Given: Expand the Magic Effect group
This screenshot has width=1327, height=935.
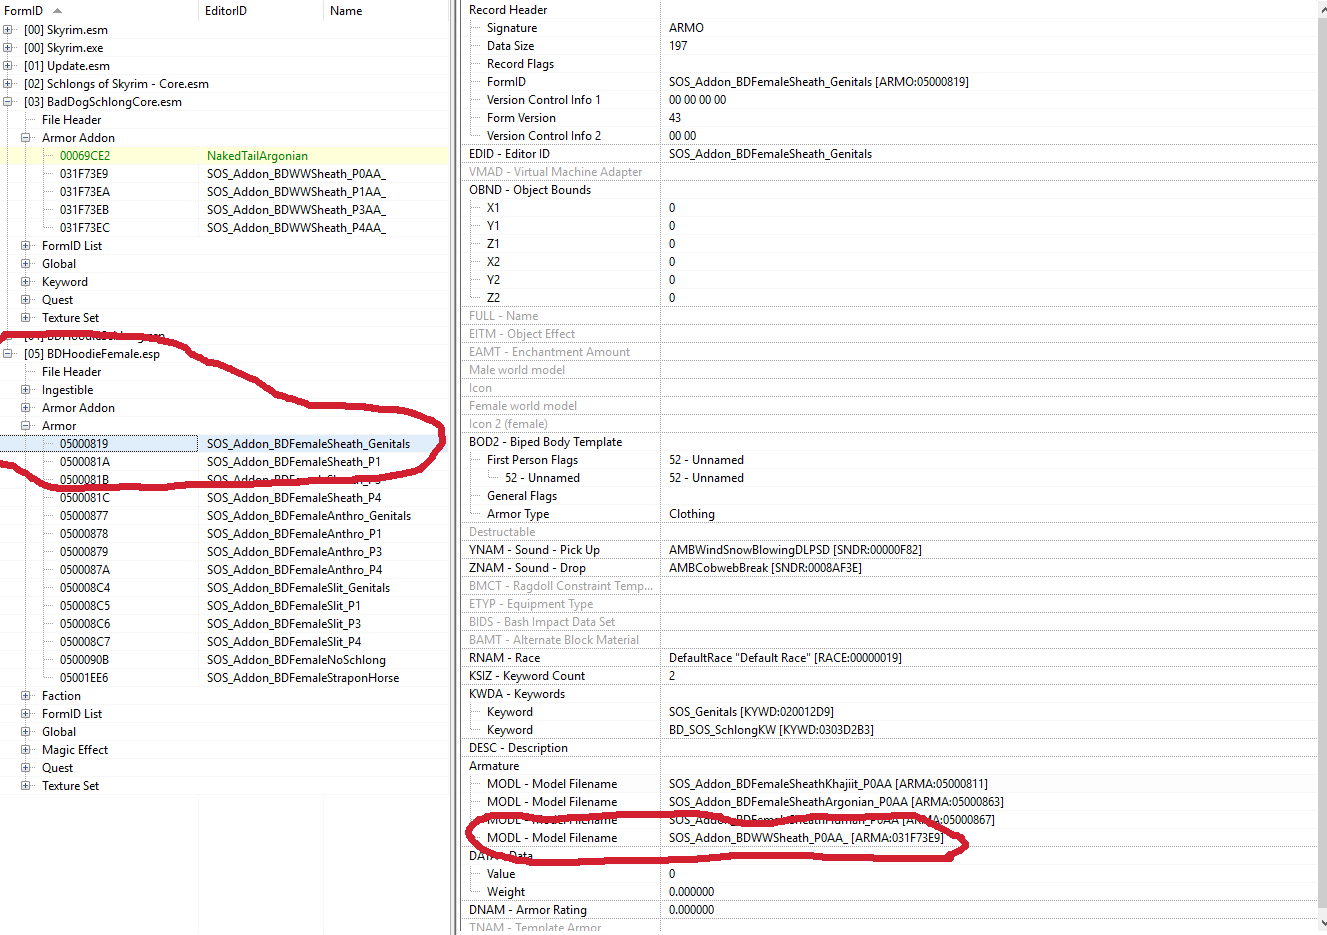Looking at the screenshot, I should click(26, 750).
